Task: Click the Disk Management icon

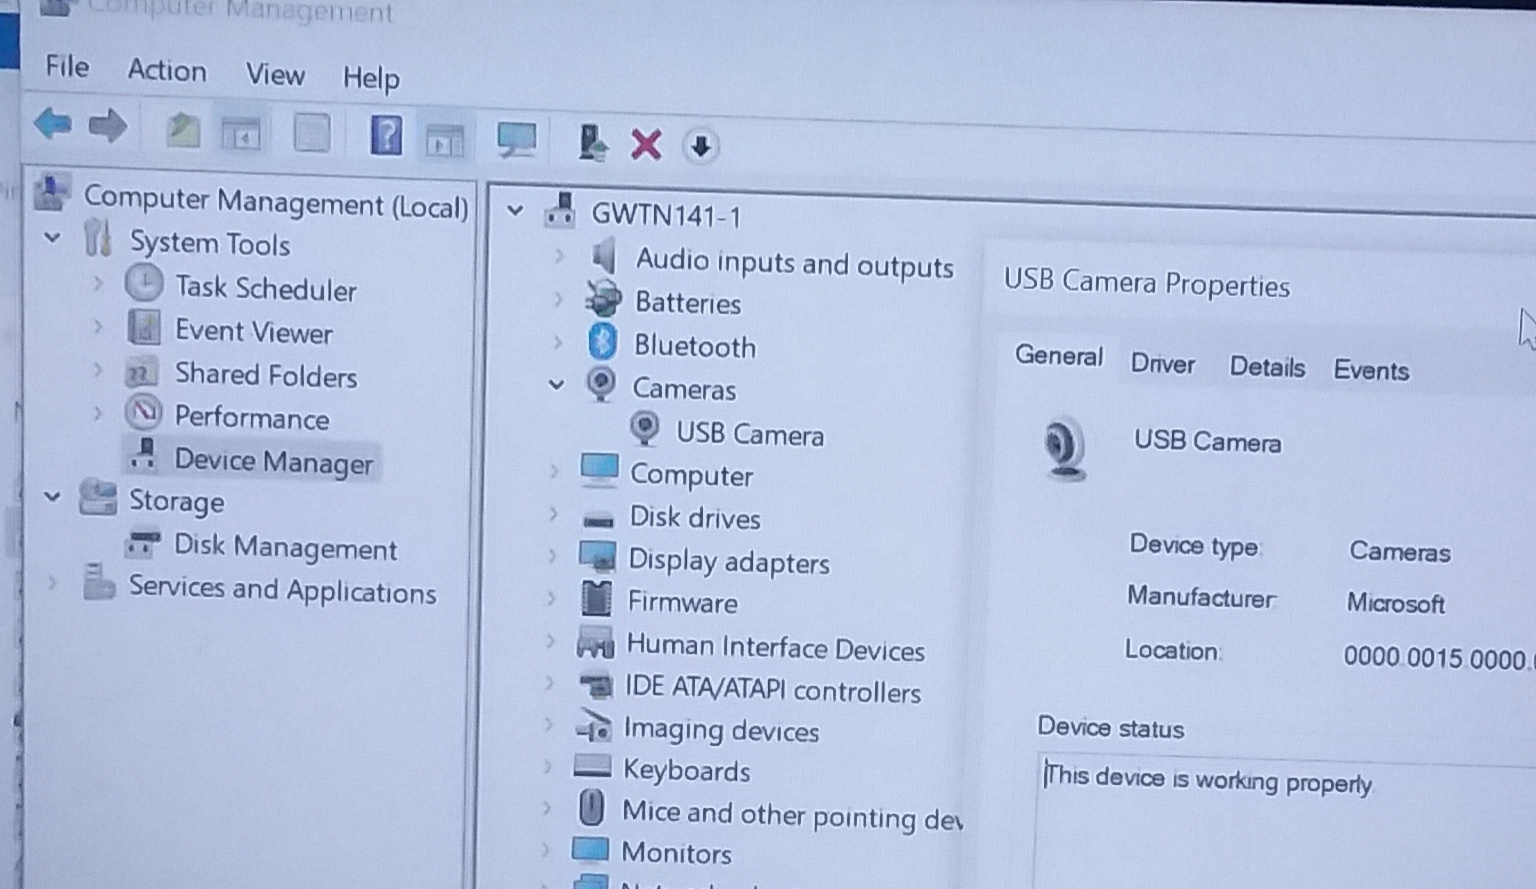Action: tap(142, 543)
